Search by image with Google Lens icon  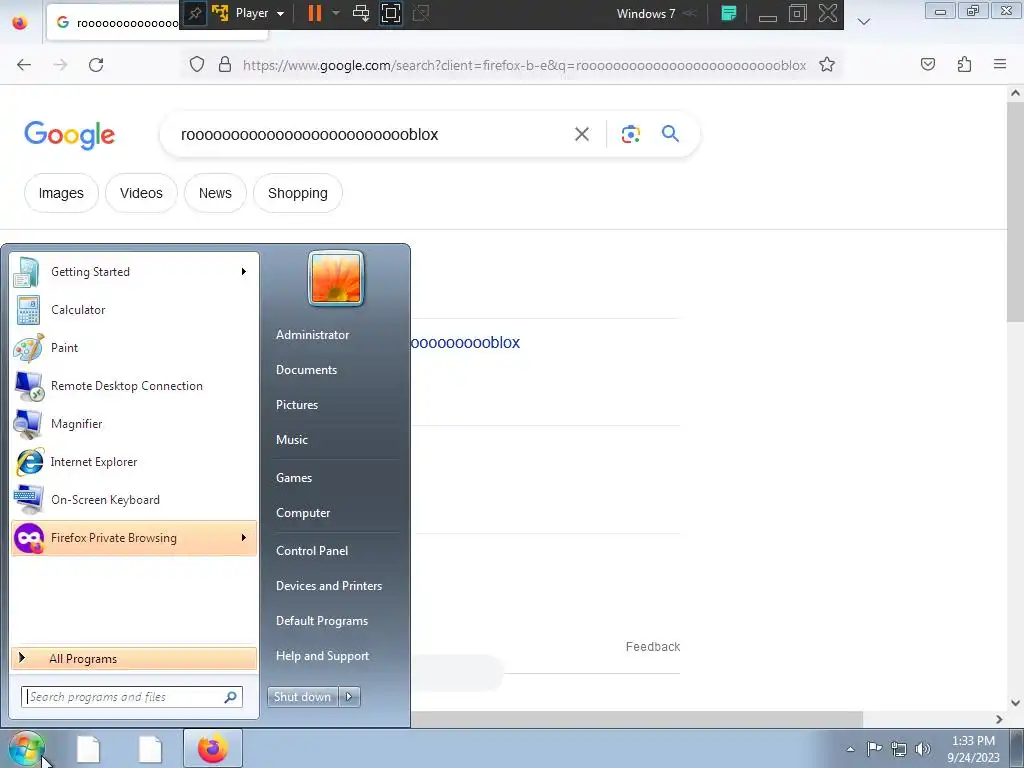630,134
